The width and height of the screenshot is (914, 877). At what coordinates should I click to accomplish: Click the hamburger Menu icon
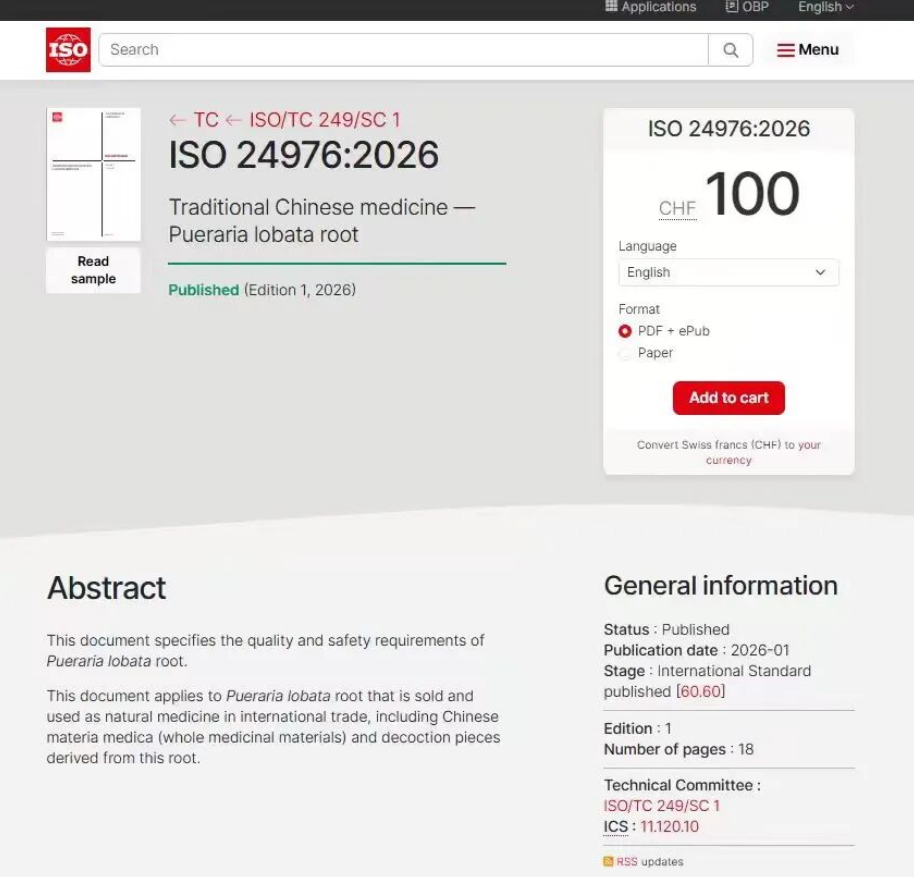click(786, 50)
